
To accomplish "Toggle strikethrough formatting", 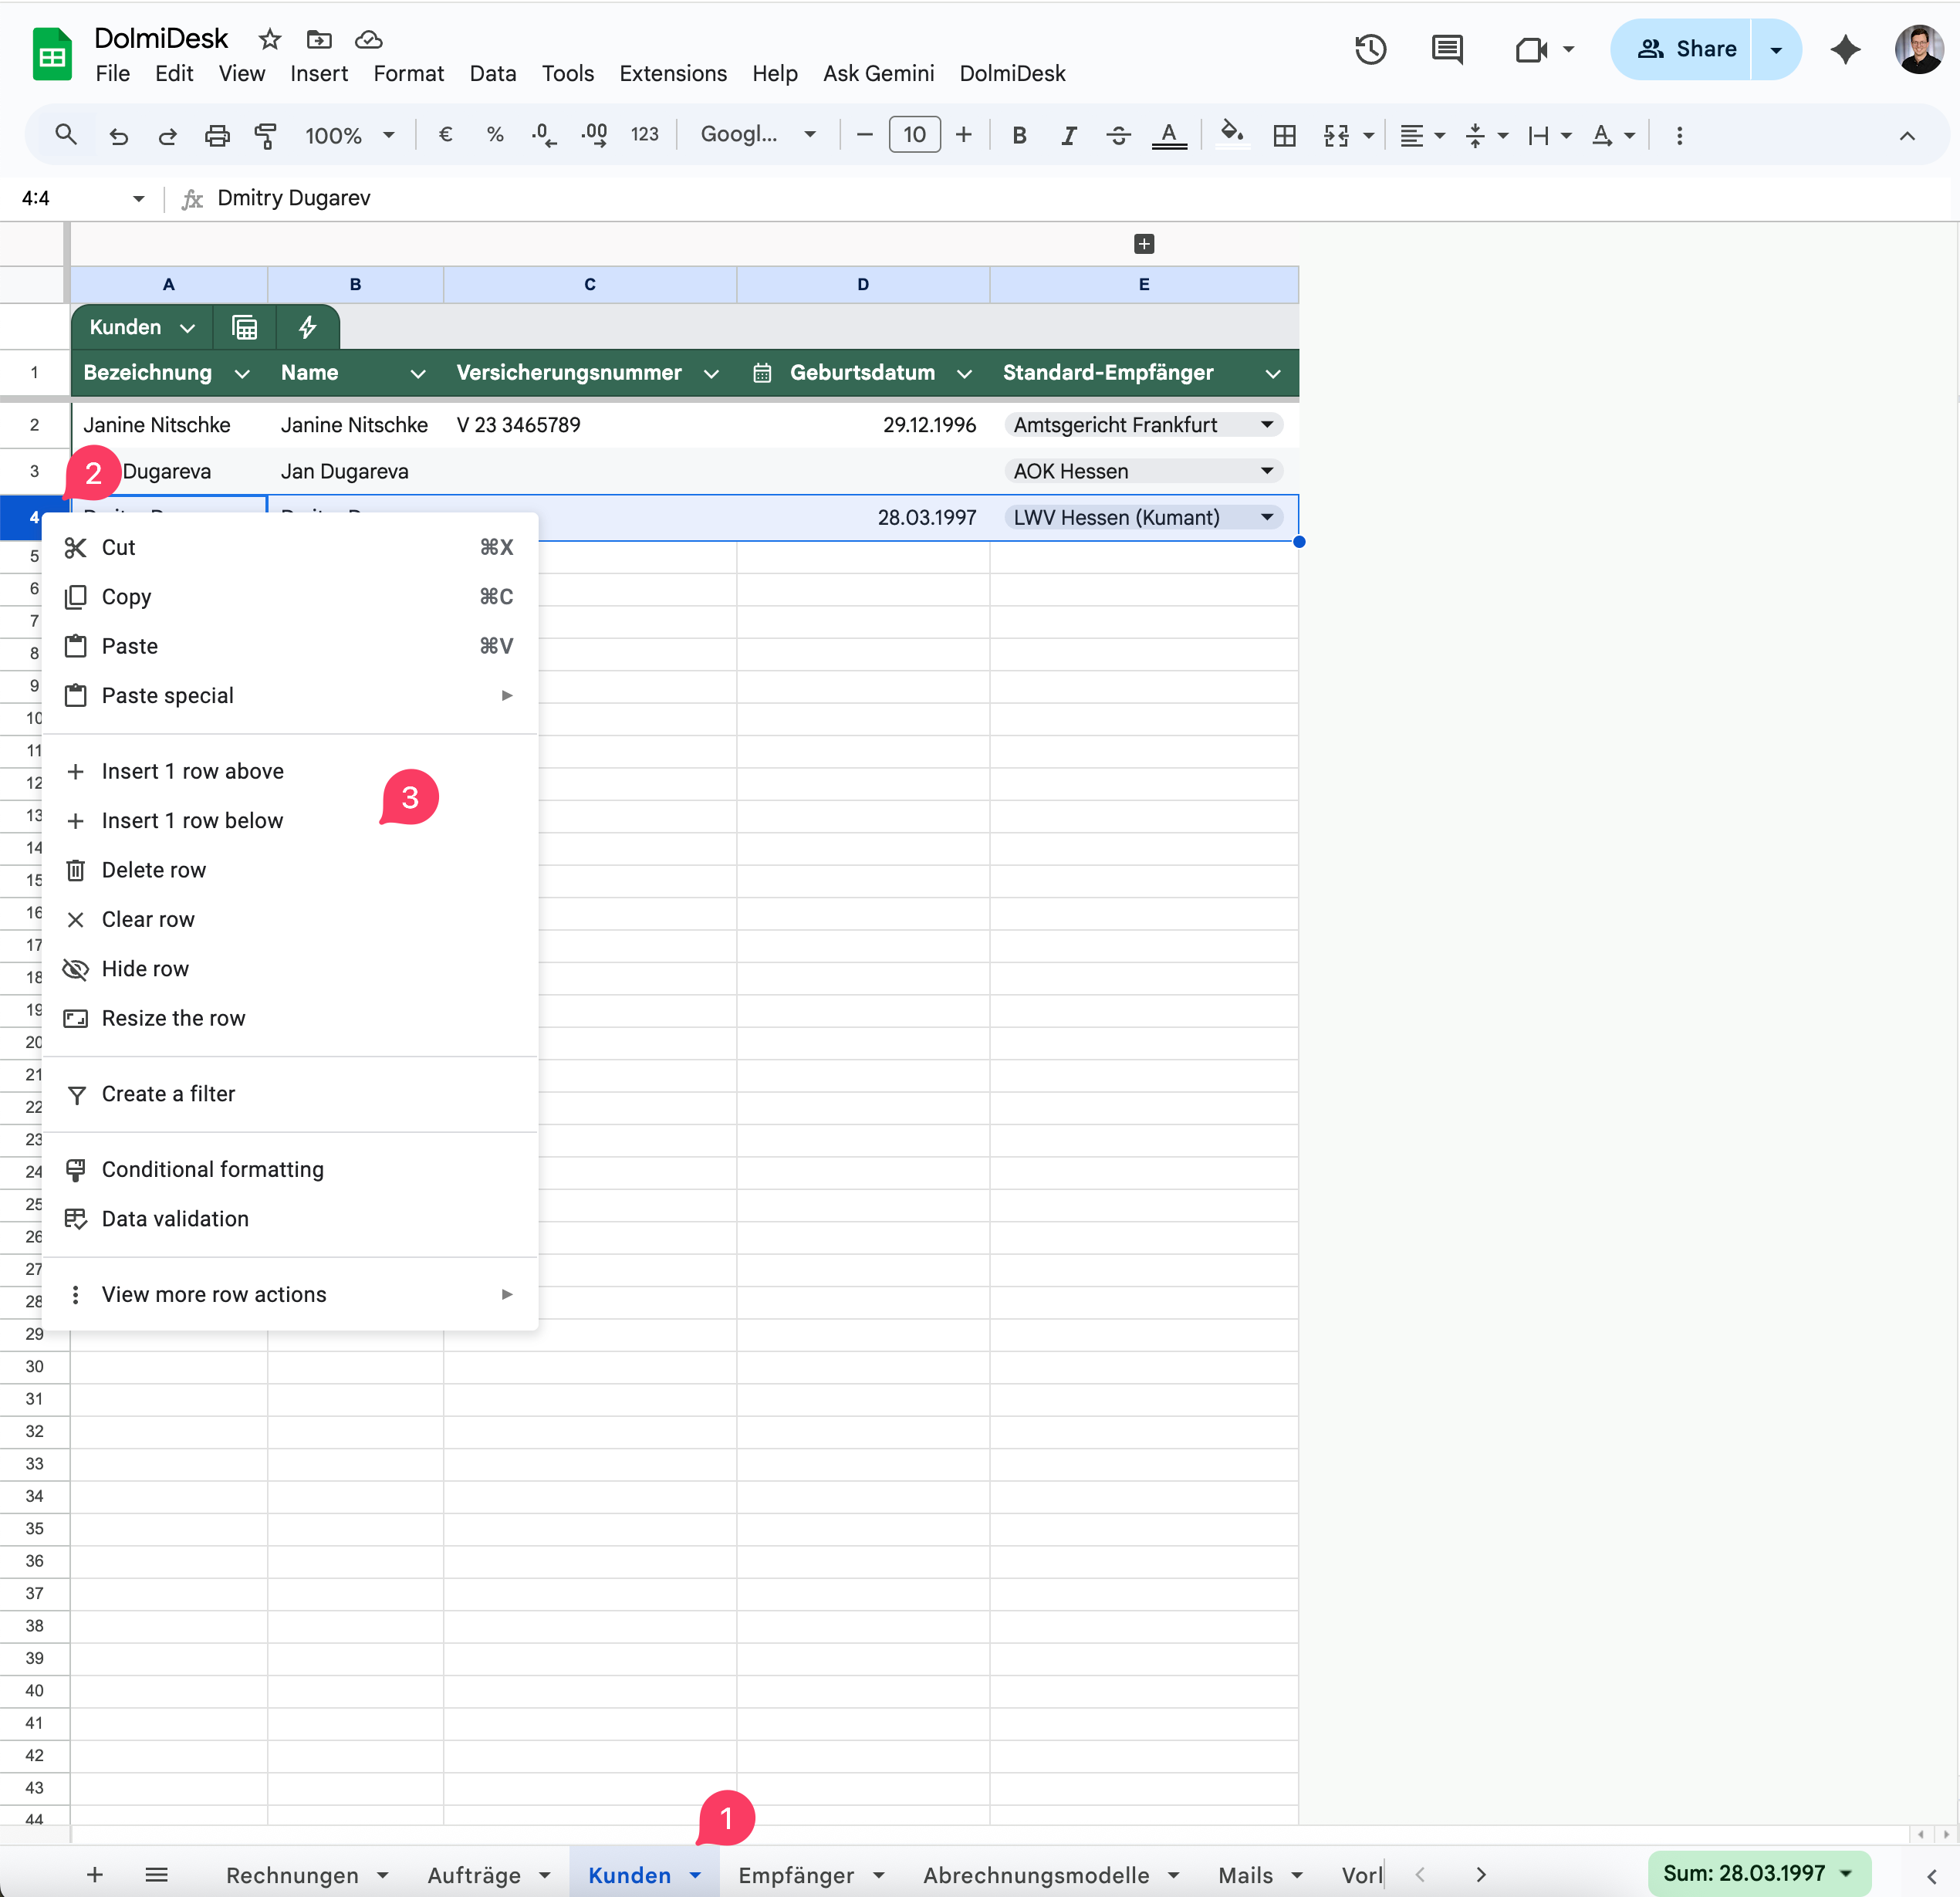I will (1118, 135).
